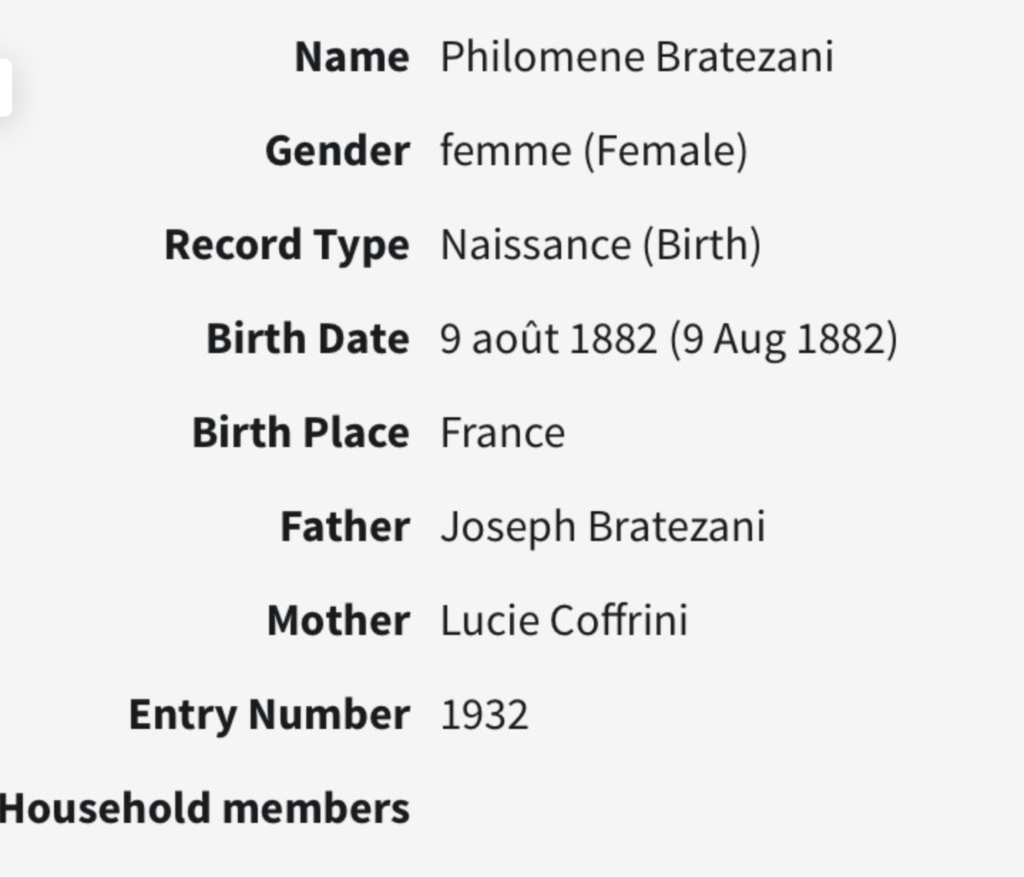
Task: Click the Mother label
Action: point(338,620)
